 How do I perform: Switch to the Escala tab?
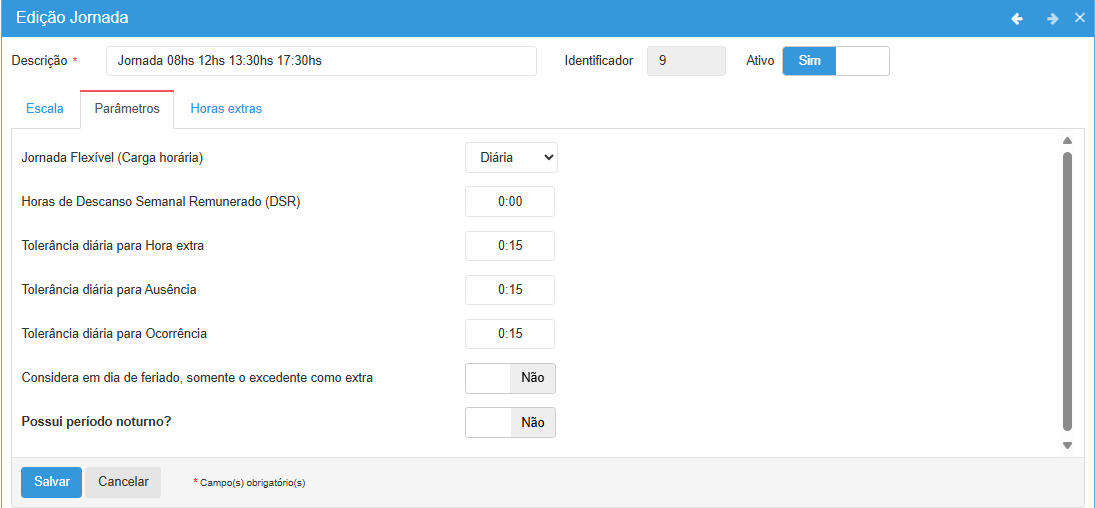(x=45, y=109)
